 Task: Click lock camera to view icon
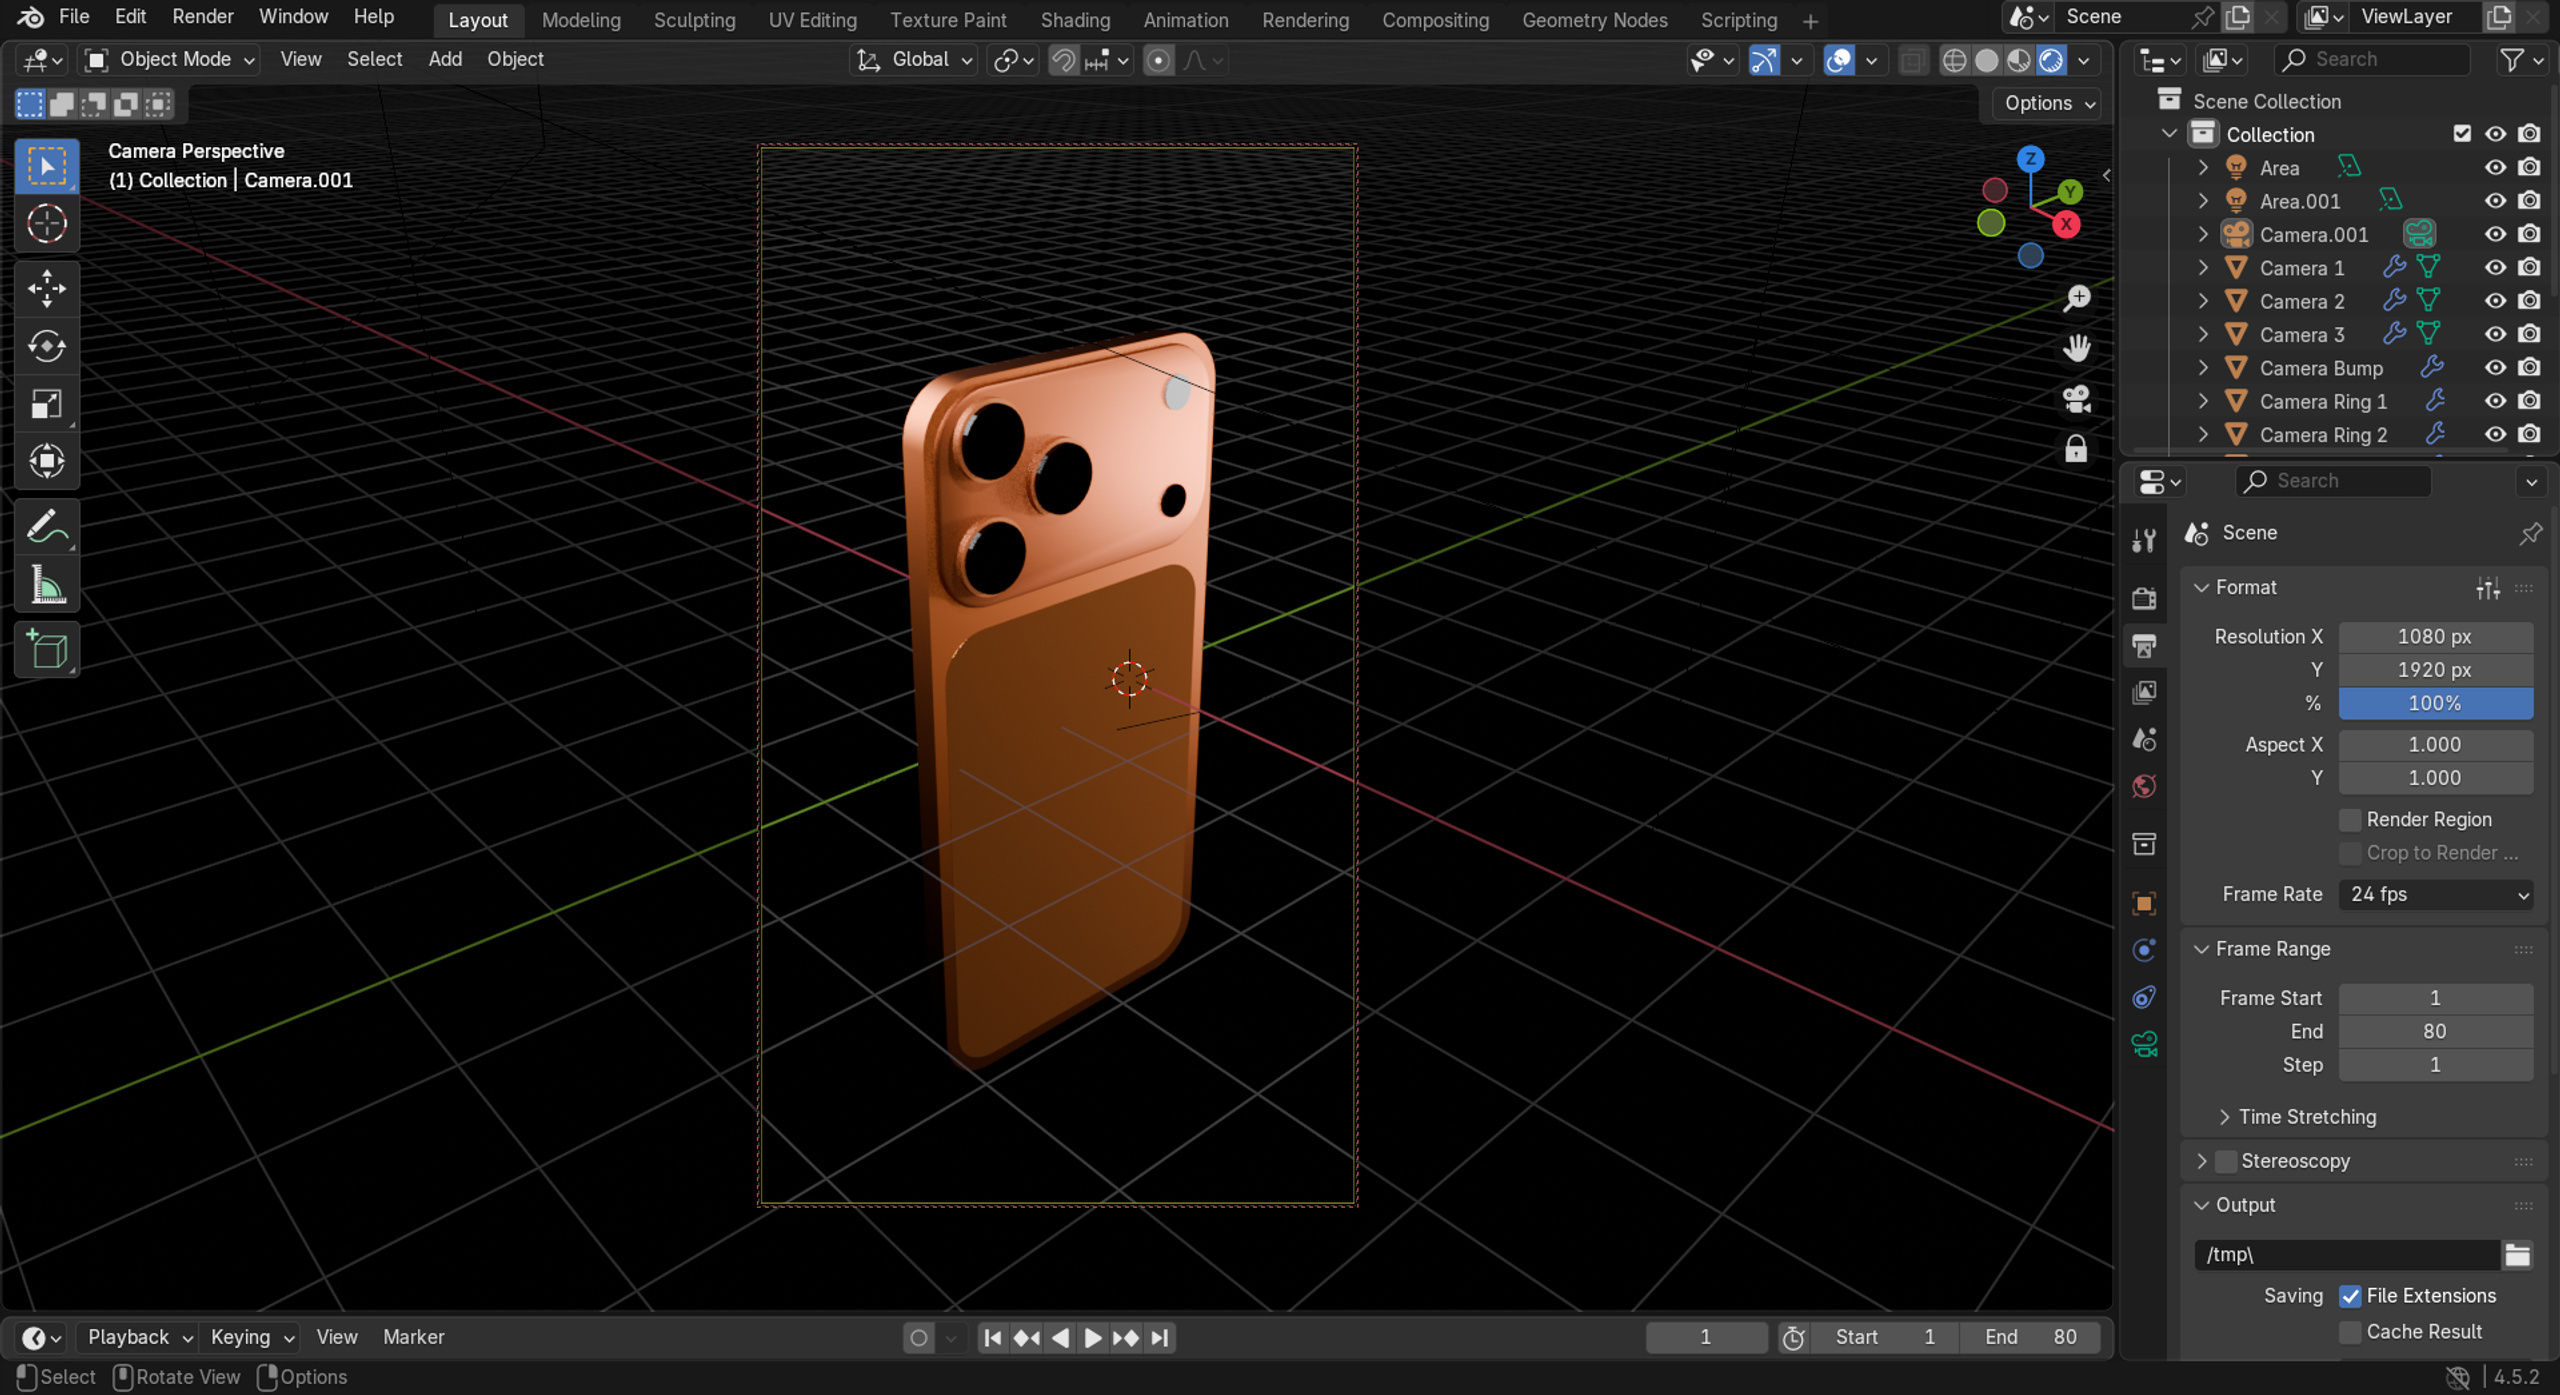click(2076, 449)
